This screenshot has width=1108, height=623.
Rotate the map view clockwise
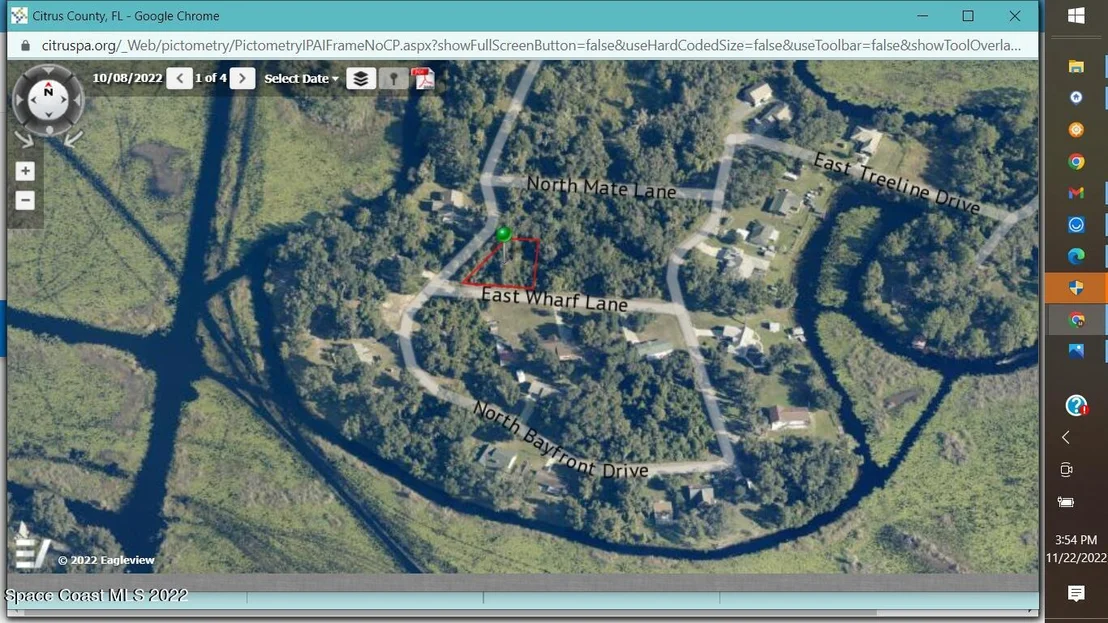click(73, 139)
